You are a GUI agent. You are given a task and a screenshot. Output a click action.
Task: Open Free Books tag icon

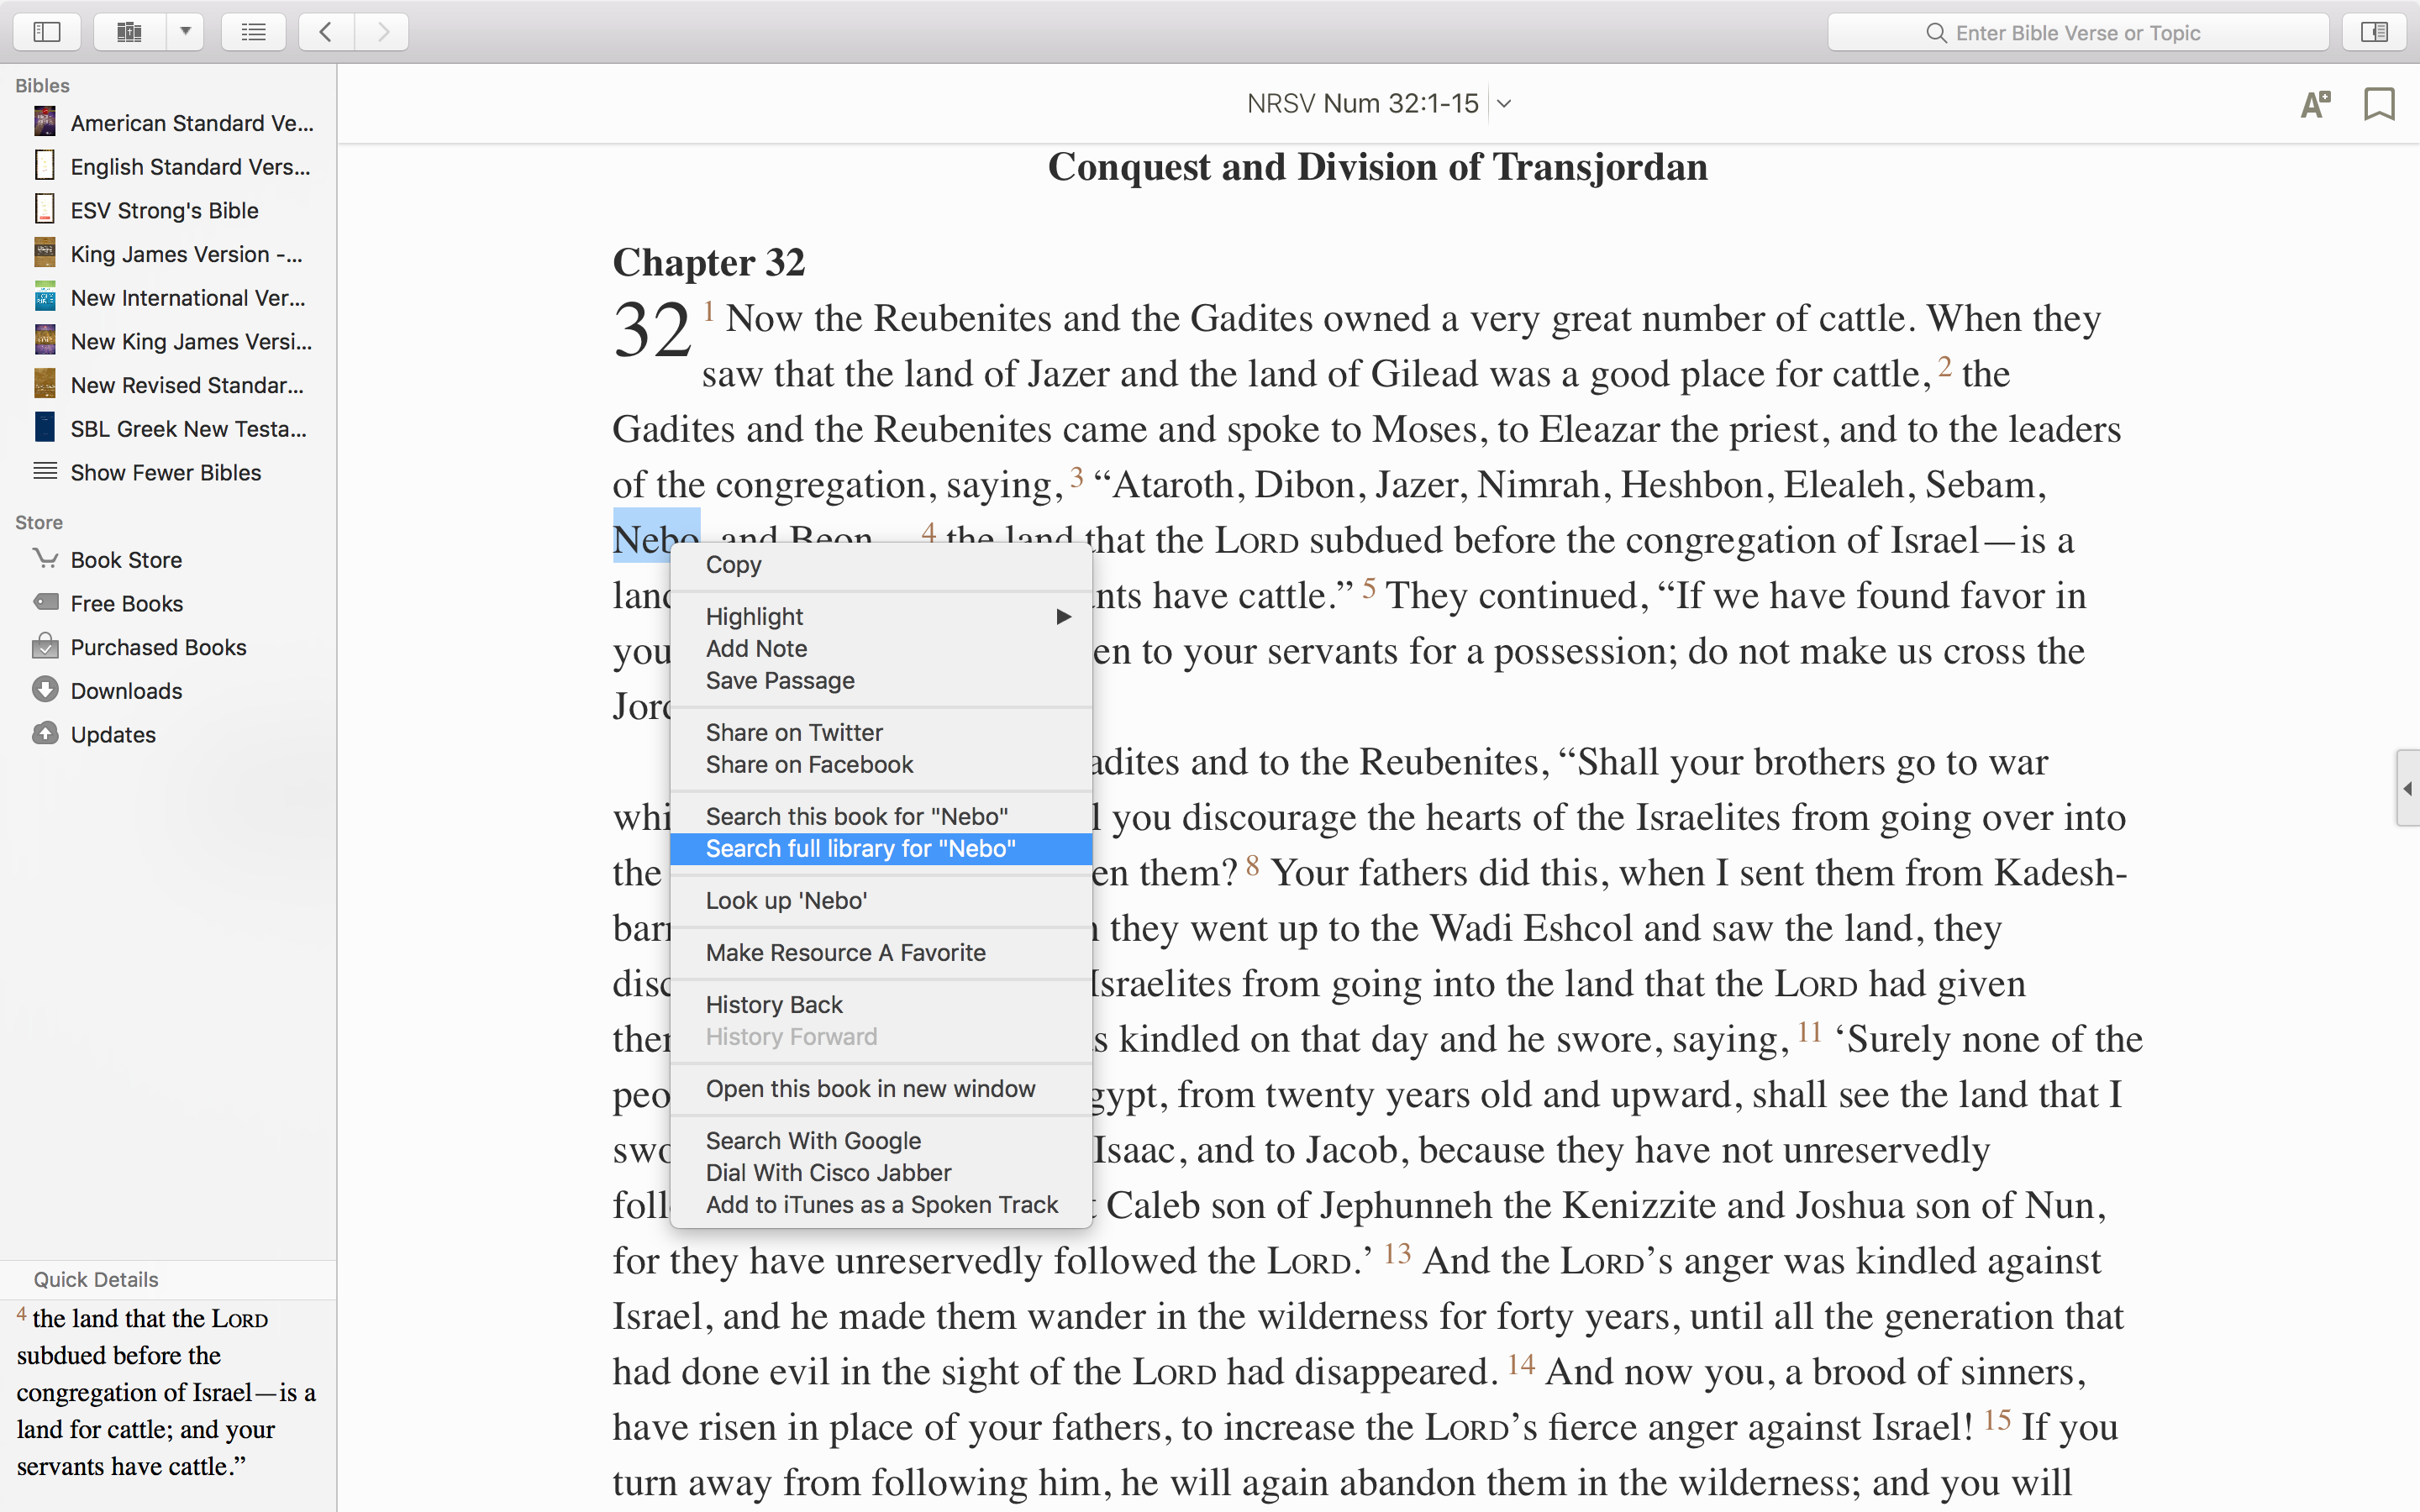pyautogui.click(x=45, y=602)
